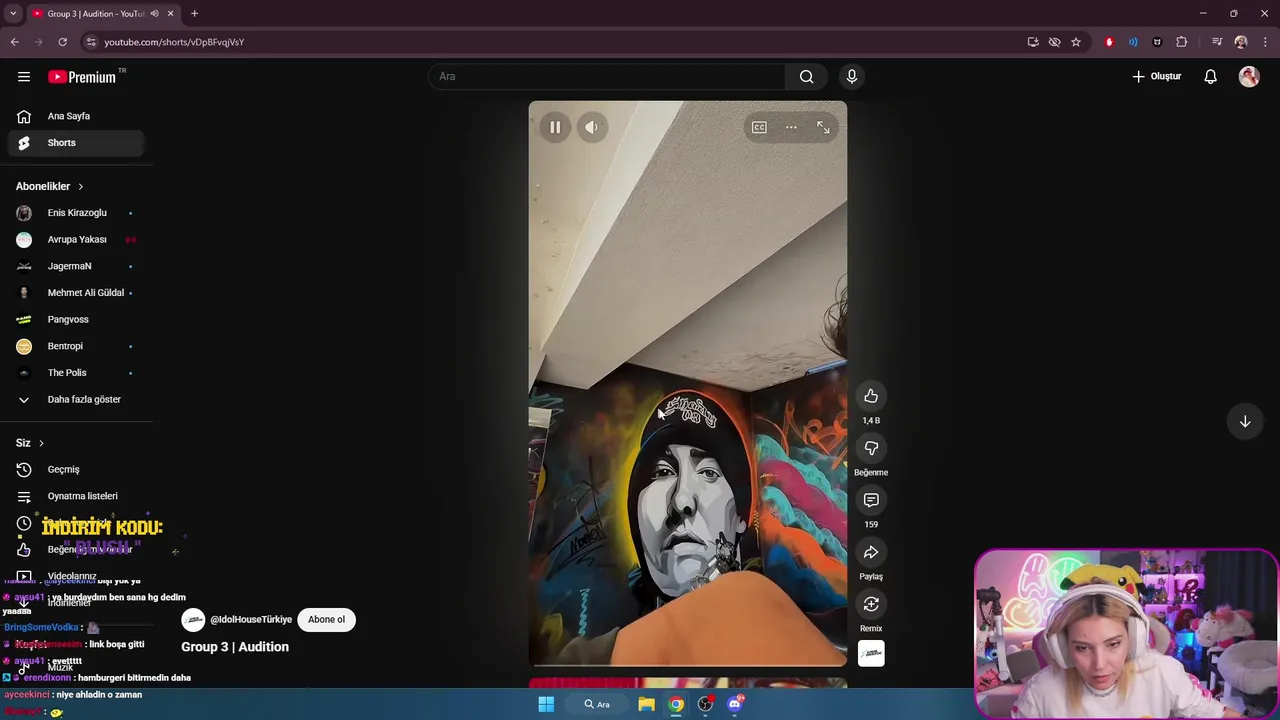1280x720 pixels.
Task: Open Chrome's three-dot menu
Action: [x=1266, y=42]
